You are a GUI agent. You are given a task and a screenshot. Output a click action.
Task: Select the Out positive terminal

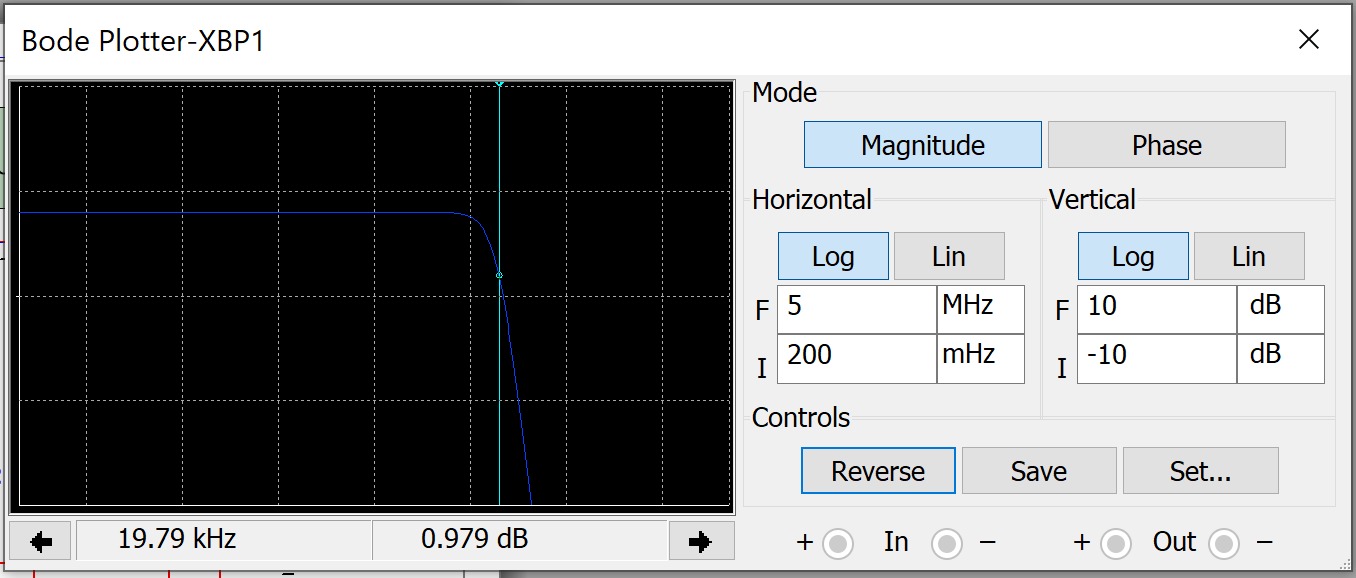pos(1114,543)
